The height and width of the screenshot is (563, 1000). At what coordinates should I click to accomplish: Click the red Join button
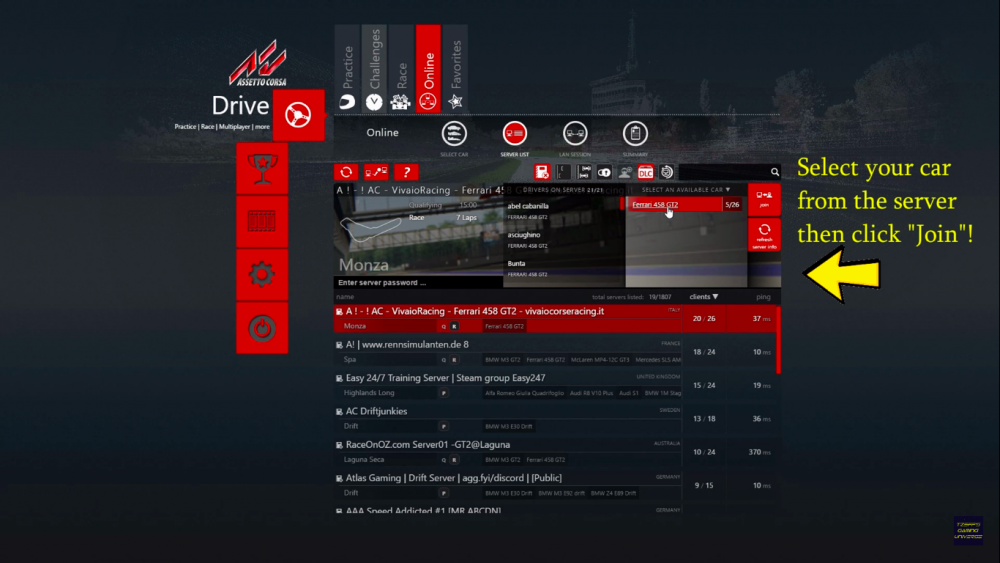point(764,200)
